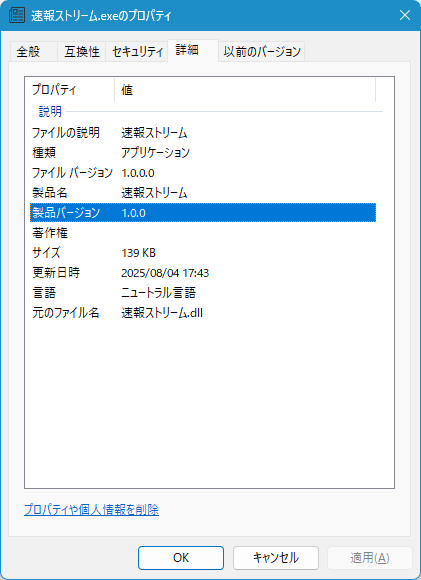Image resolution: width=421 pixels, height=580 pixels.
Task: Click the OK button
Action: pos(181,558)
